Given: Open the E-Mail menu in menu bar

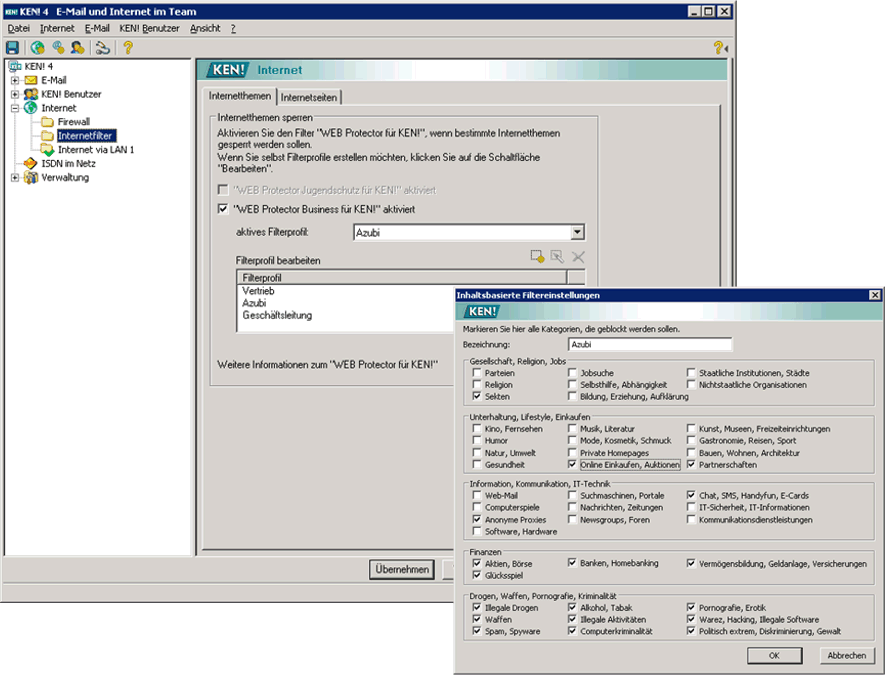Looking at the screenshot, I should (x=97, y=28).
